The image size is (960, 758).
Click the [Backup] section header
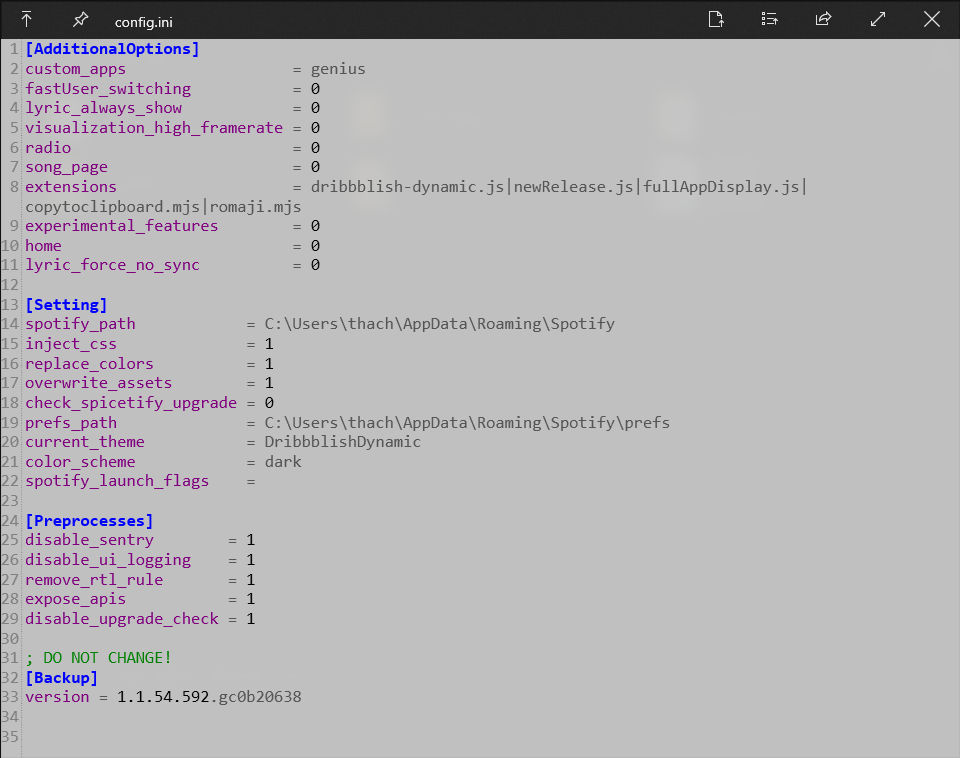pos(61,677)
